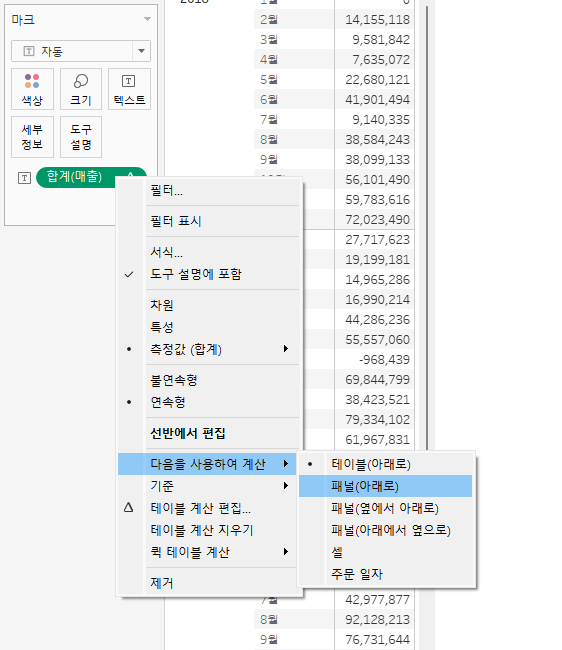Image resolution: width=562 pixels, height=650 pixels.
Task: Select 패널(옆에서 아래로) compute option
Action: click(x=386, y=508)
